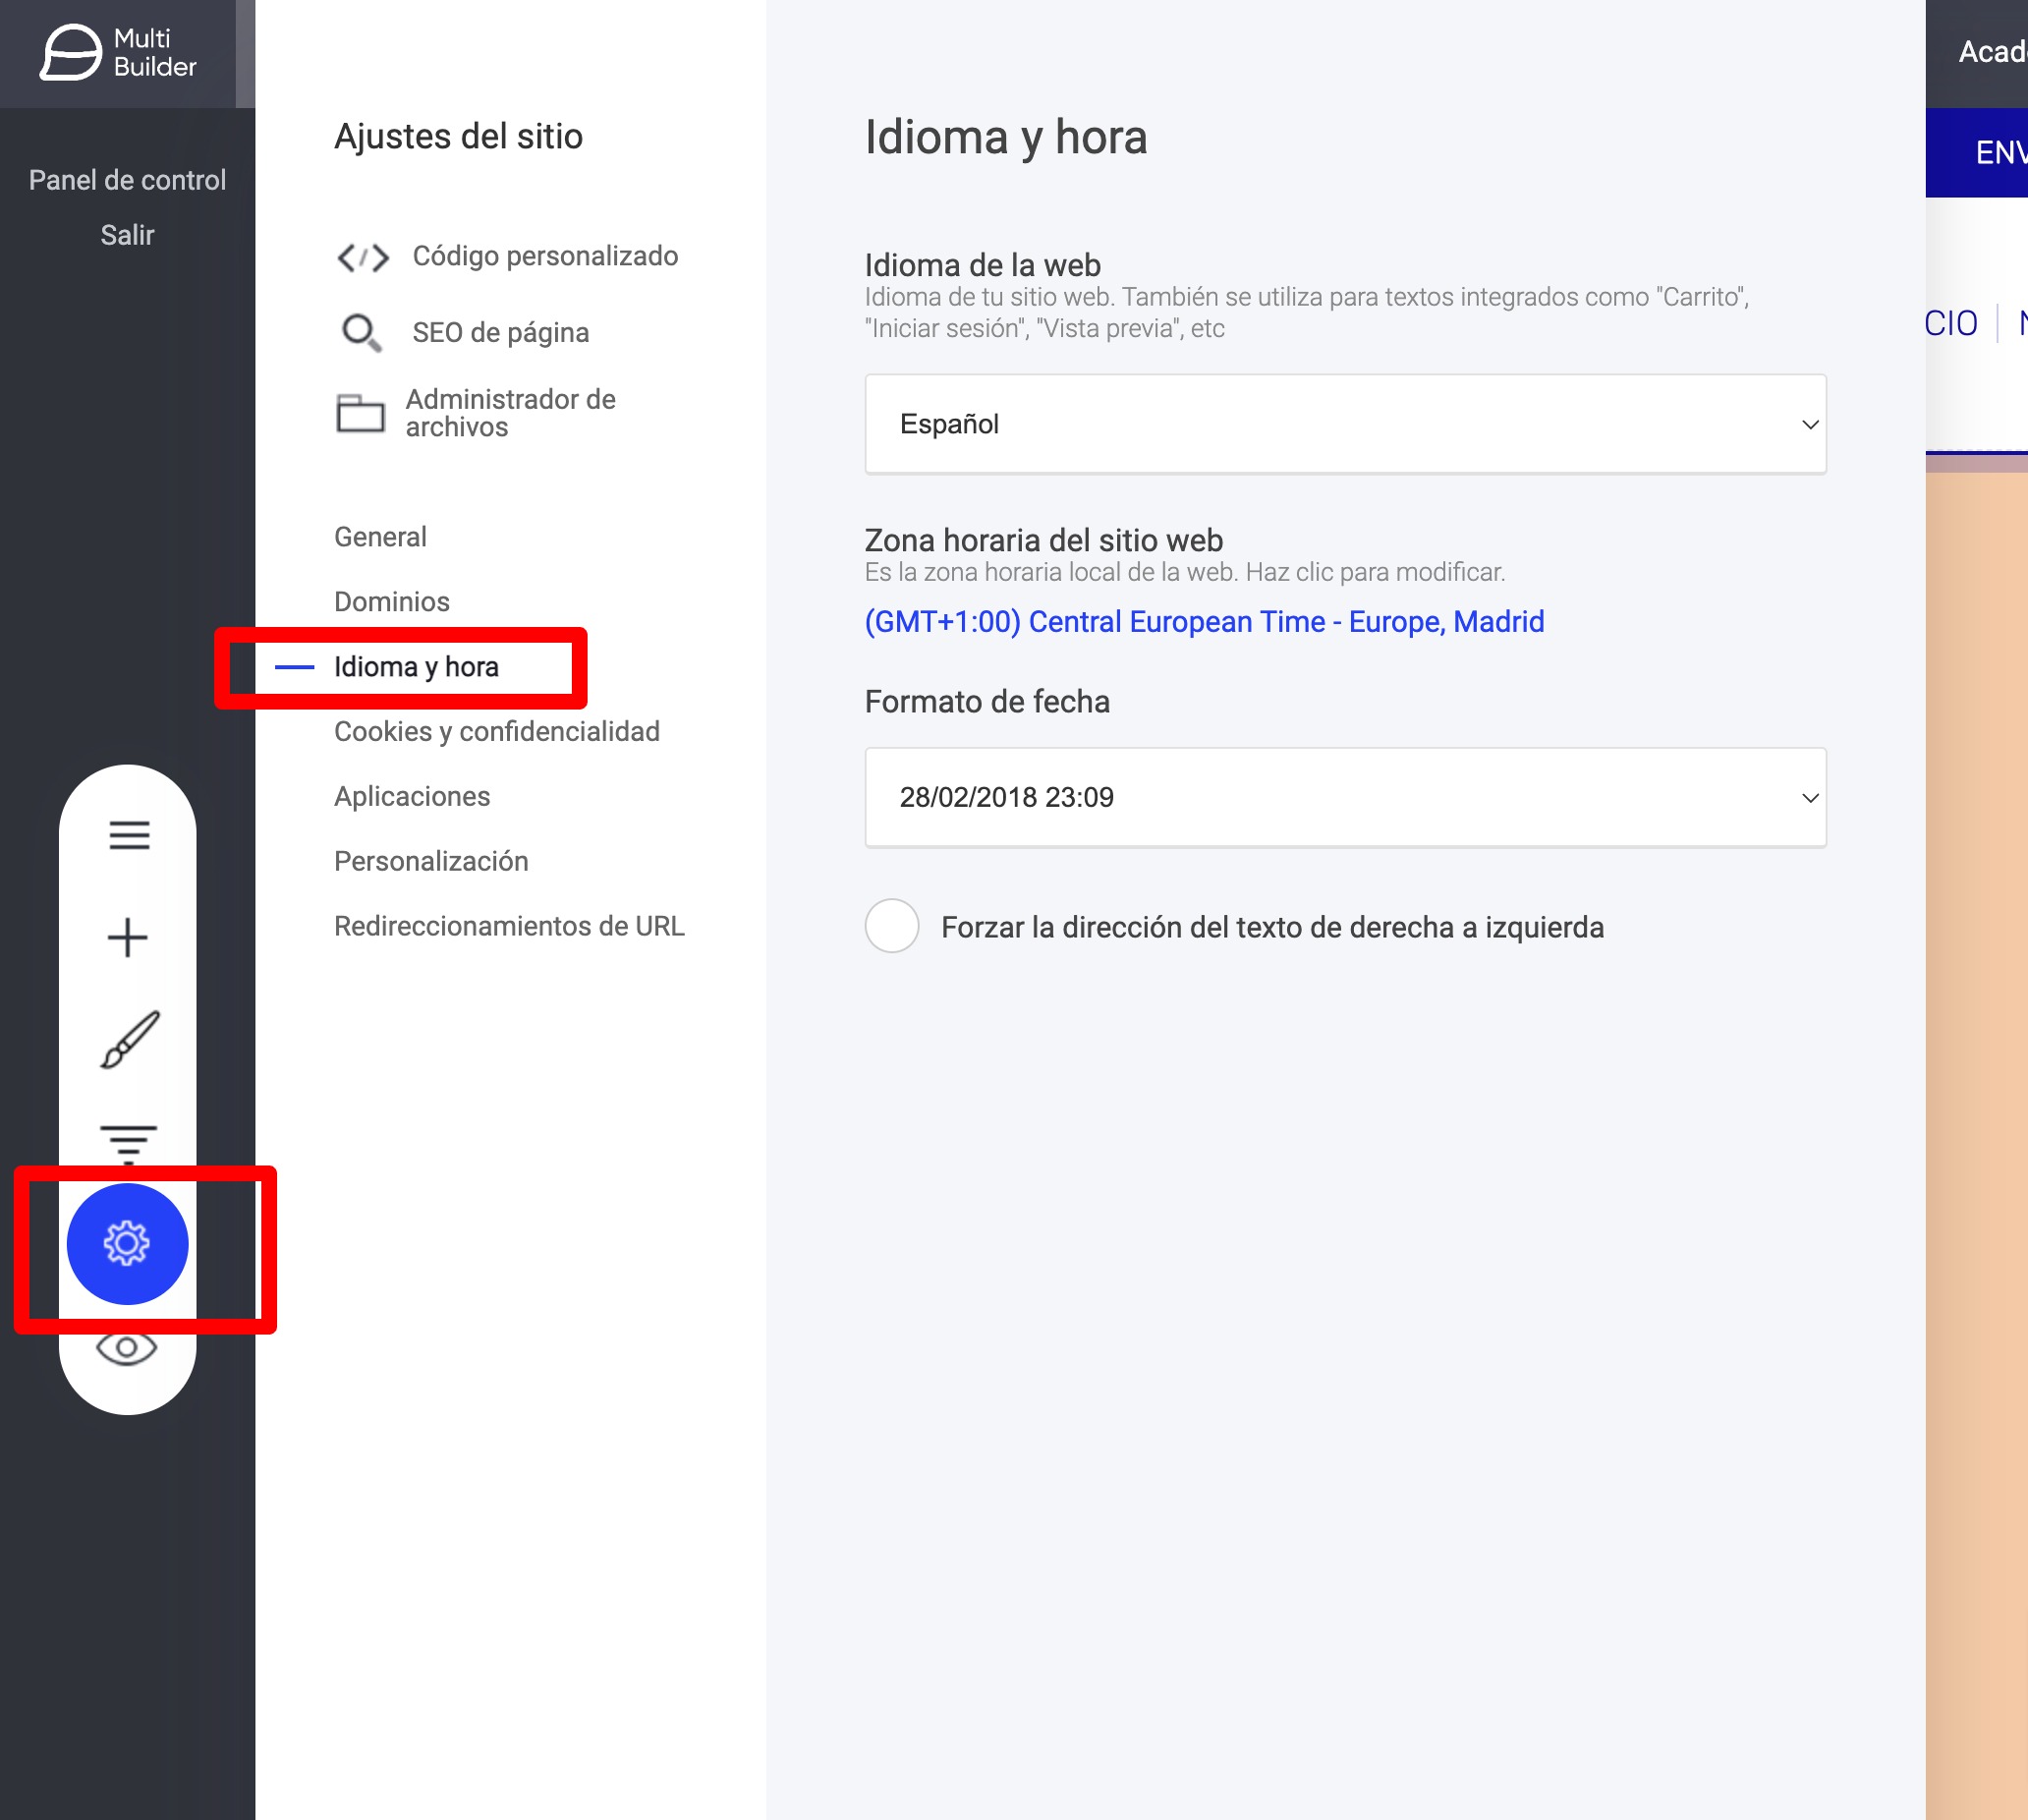
Task: Enable forced right-to-left text direction
Action: tap(892, 926)
